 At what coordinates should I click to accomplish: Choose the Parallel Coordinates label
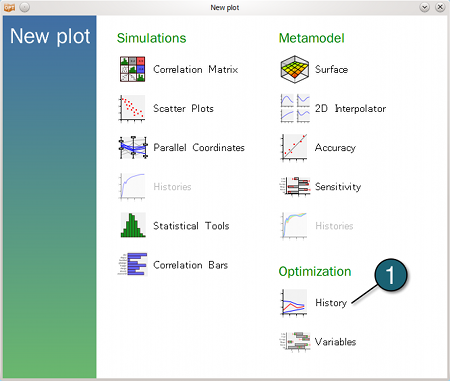tap(199, 147)
